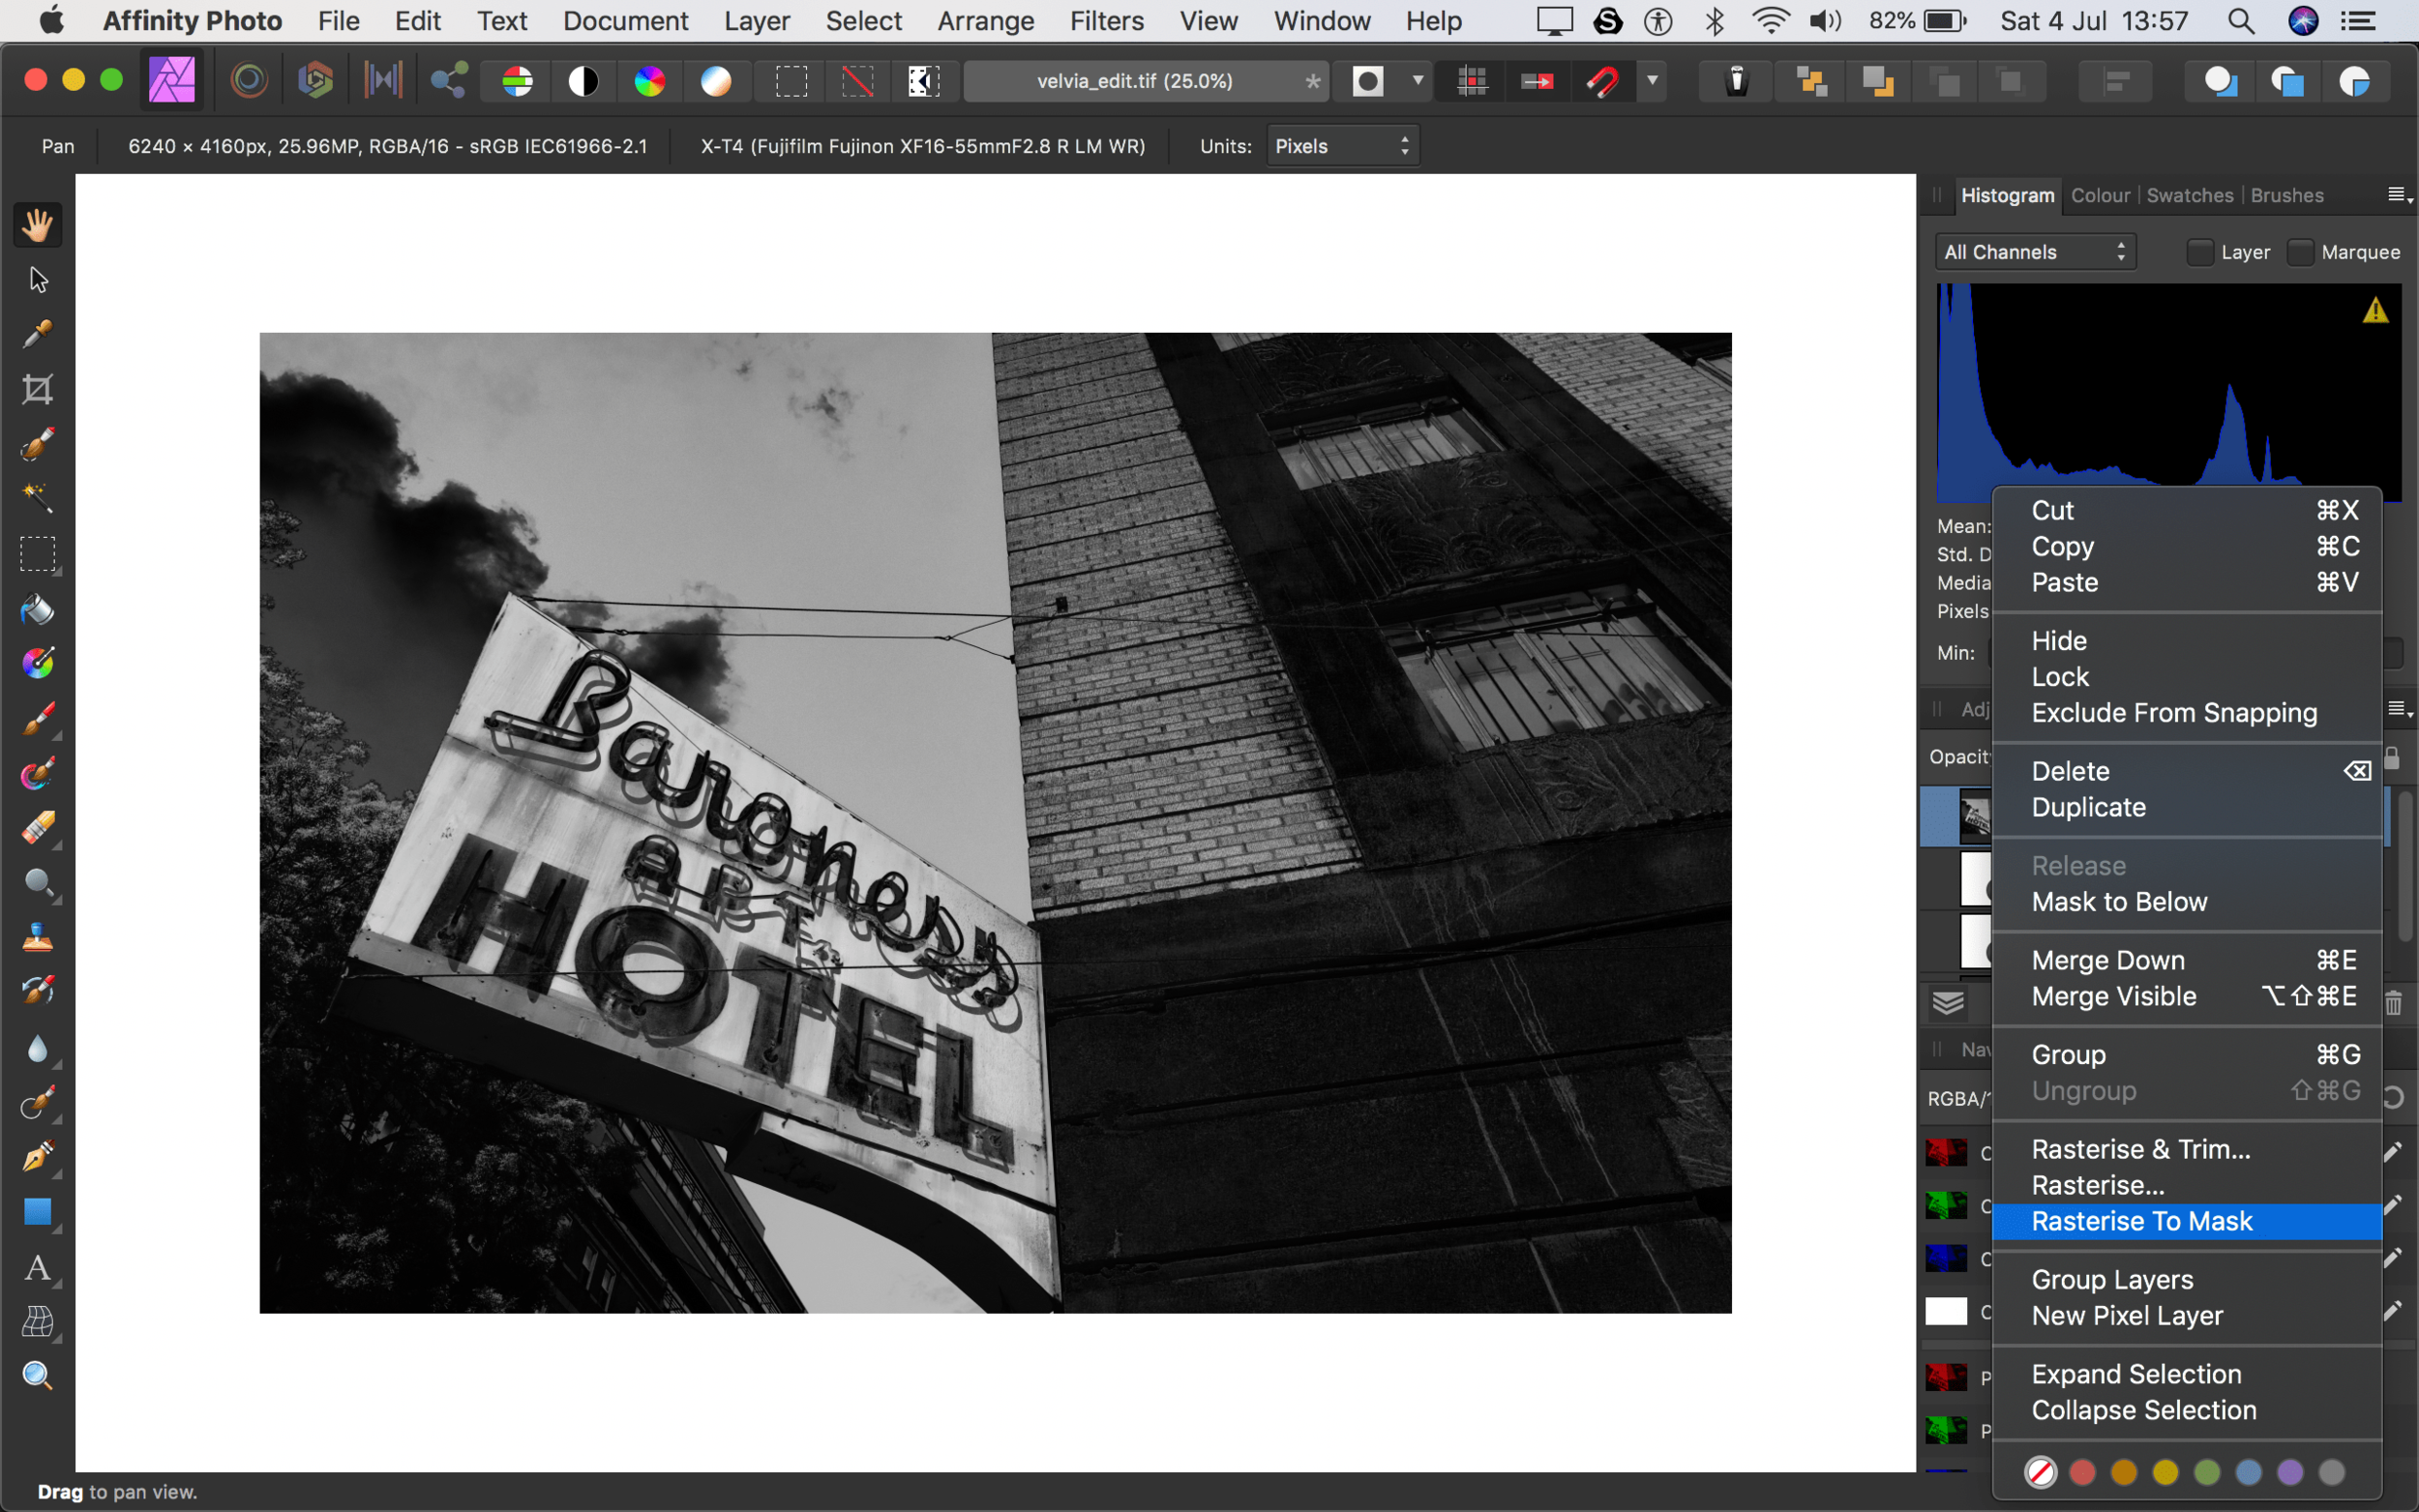
Task: Tag layer with red colour dot
Action: tap(2082, 1472)
